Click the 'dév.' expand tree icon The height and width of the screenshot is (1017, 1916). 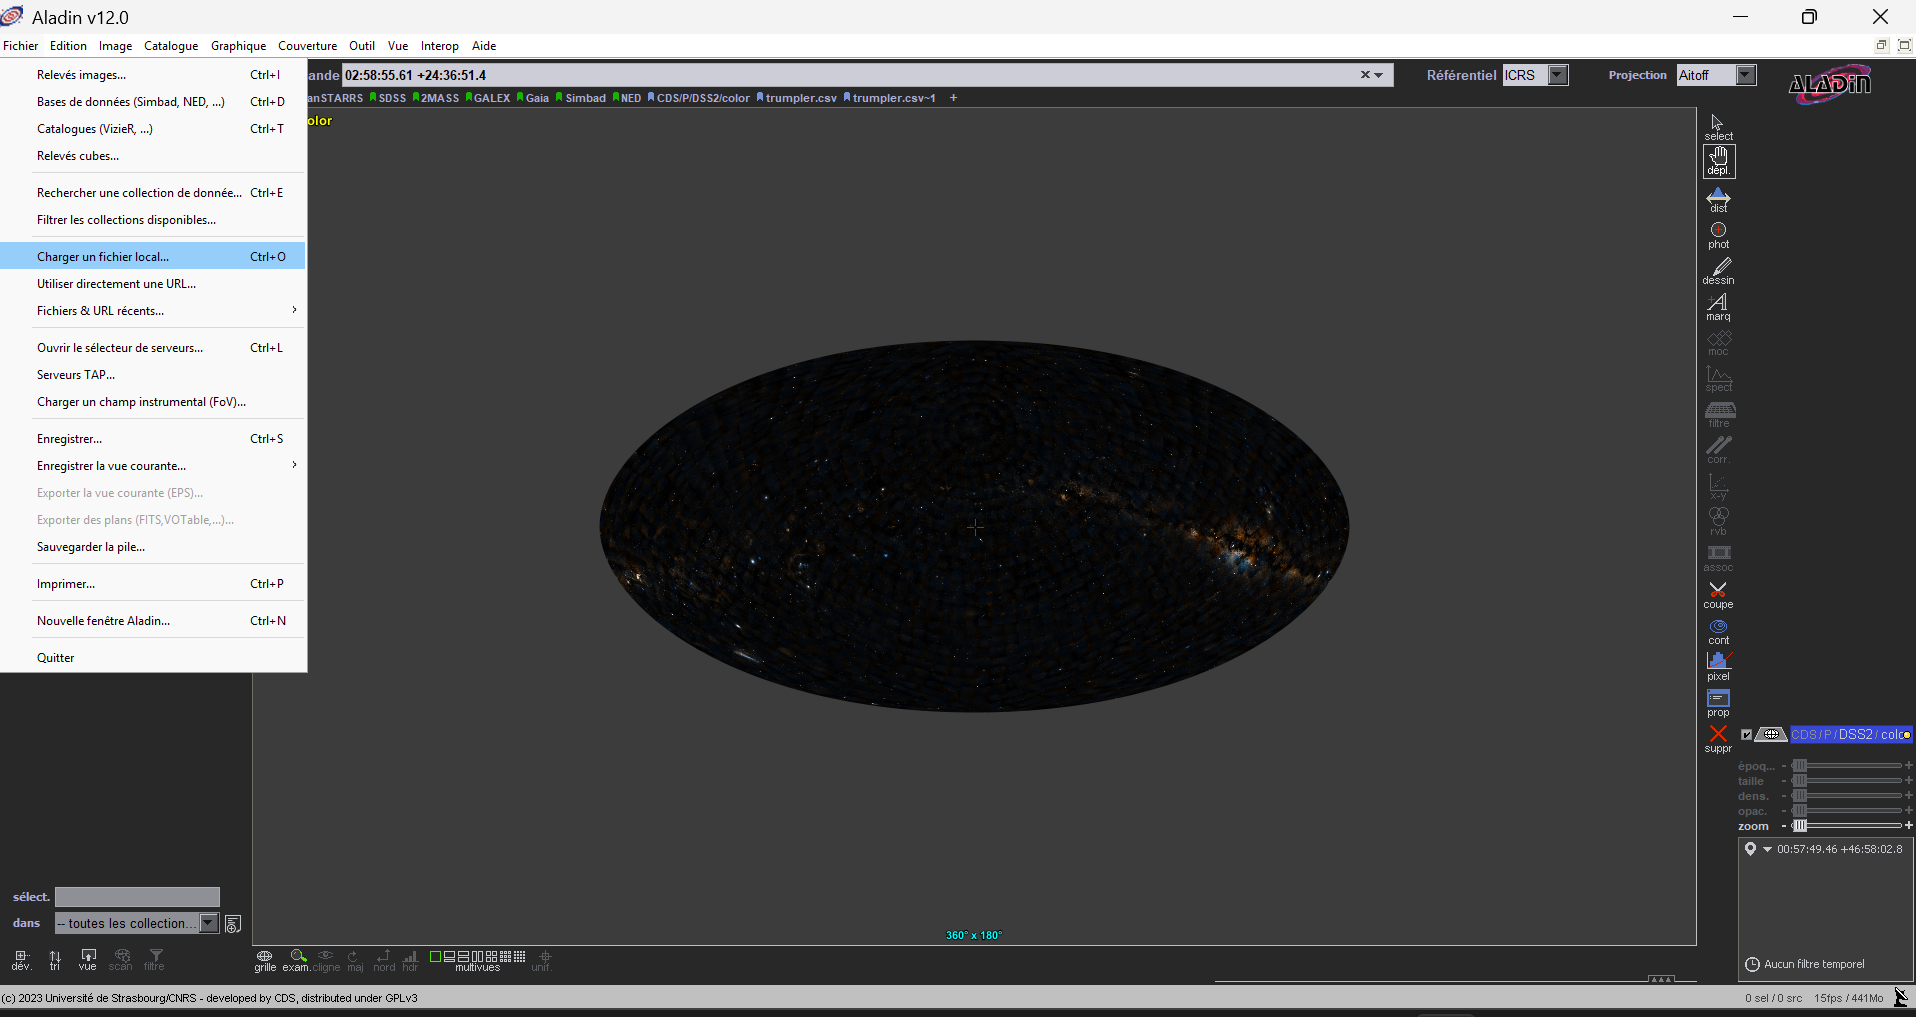(x=21, y=960)
